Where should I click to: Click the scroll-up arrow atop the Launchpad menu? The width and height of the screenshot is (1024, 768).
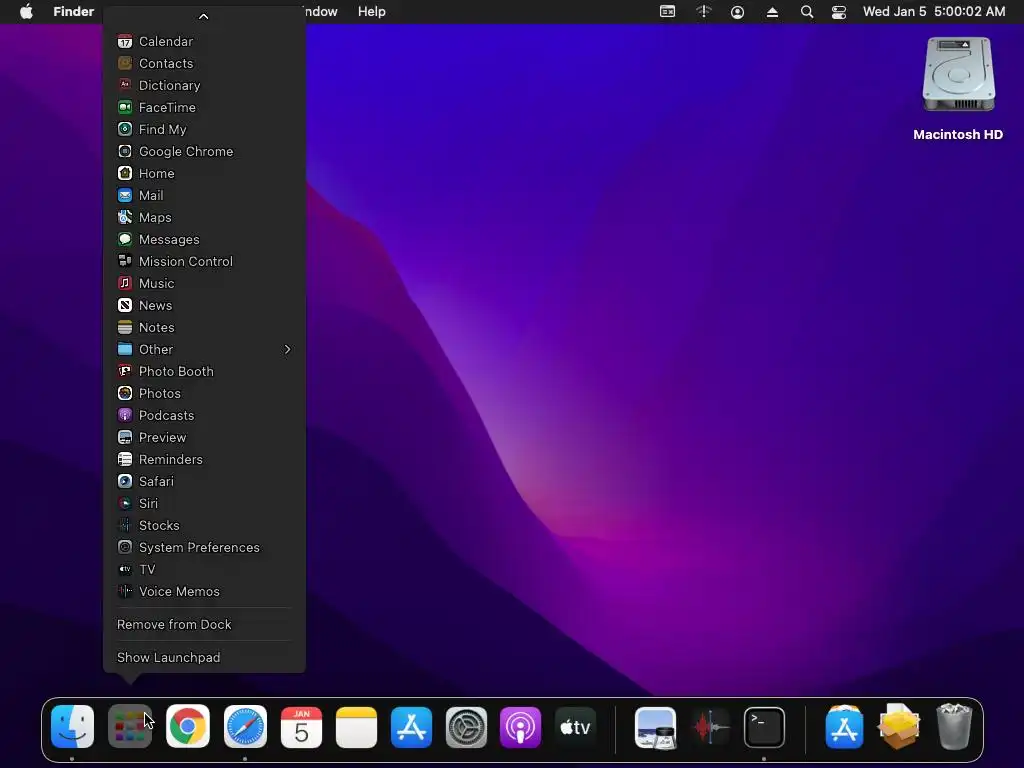coord(204,16)
